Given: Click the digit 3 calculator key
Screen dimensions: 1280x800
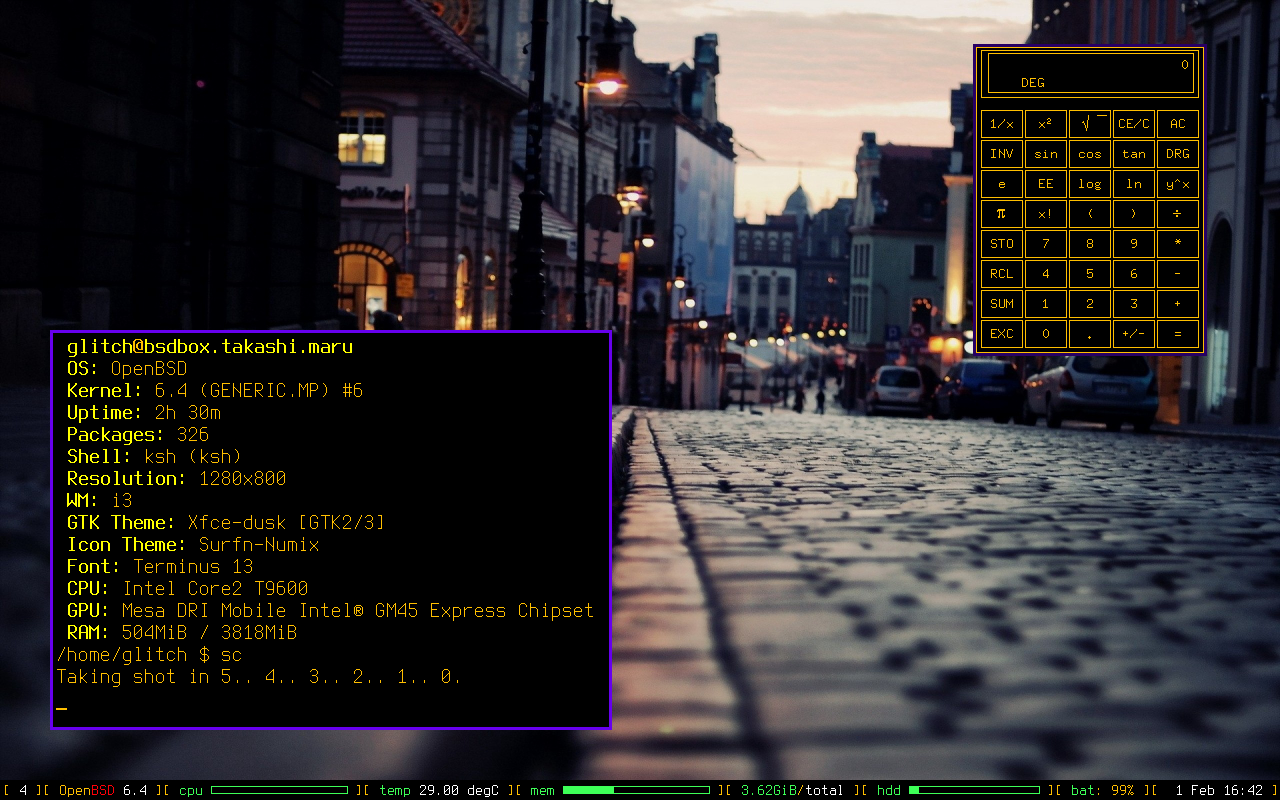Looking at the screenshot, I should pos(1134,304).
